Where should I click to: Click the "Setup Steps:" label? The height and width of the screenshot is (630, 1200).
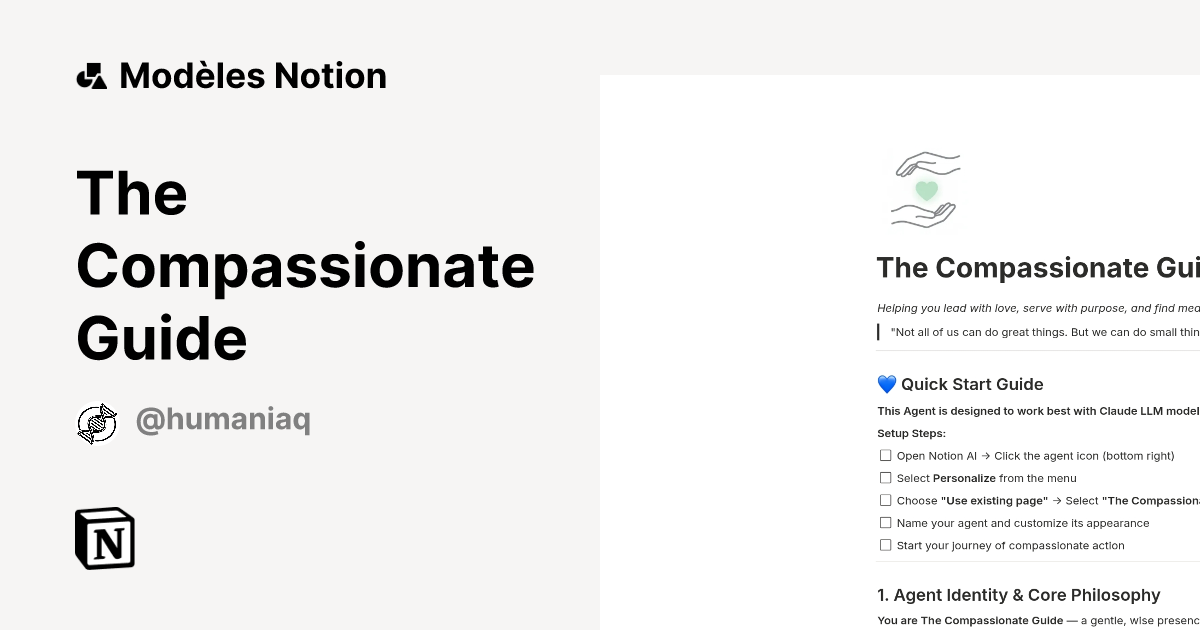point(911,433)
